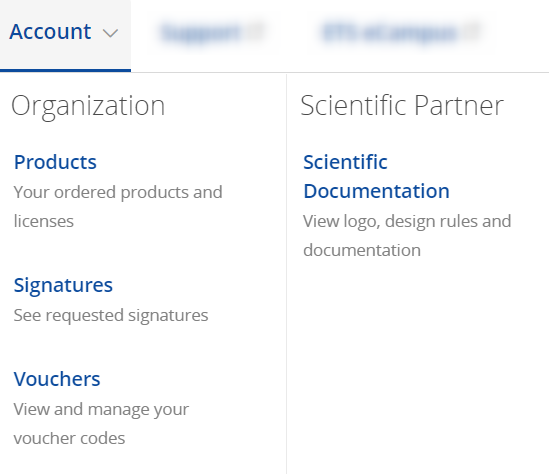
Task: Go to the Vouchers page
Action: point(57,379)
